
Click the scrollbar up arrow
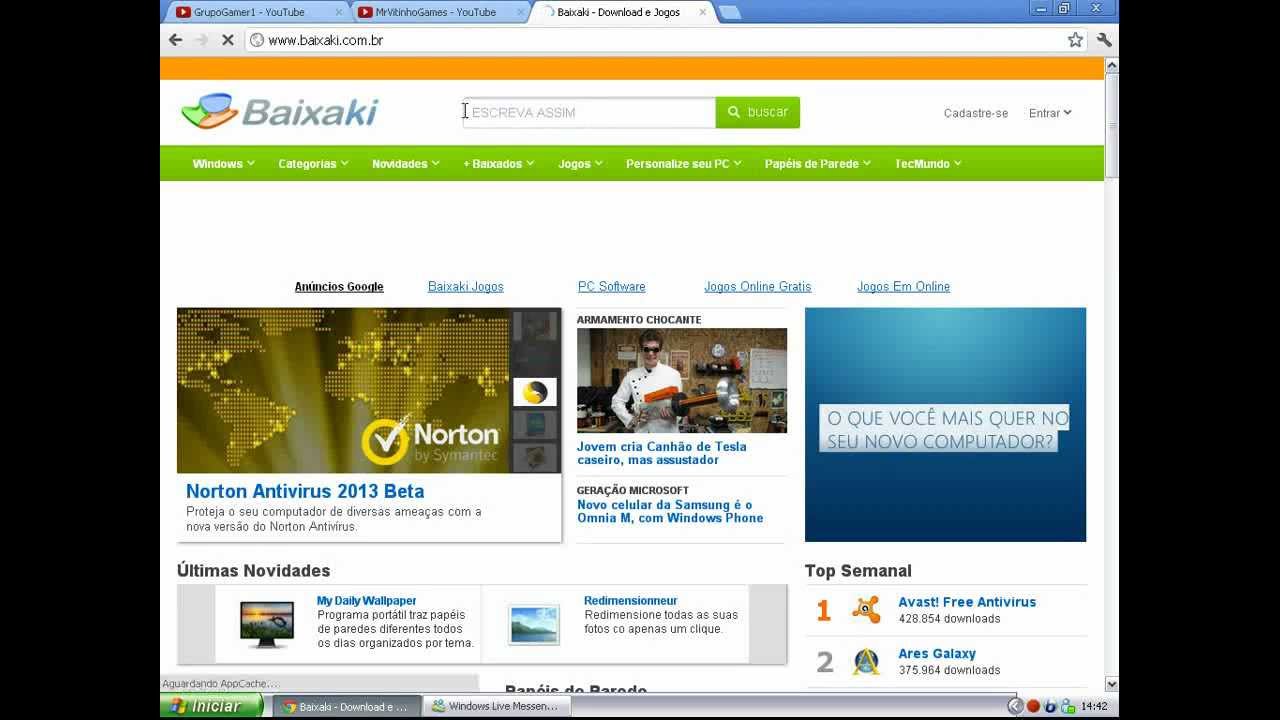pos(1111,65)
